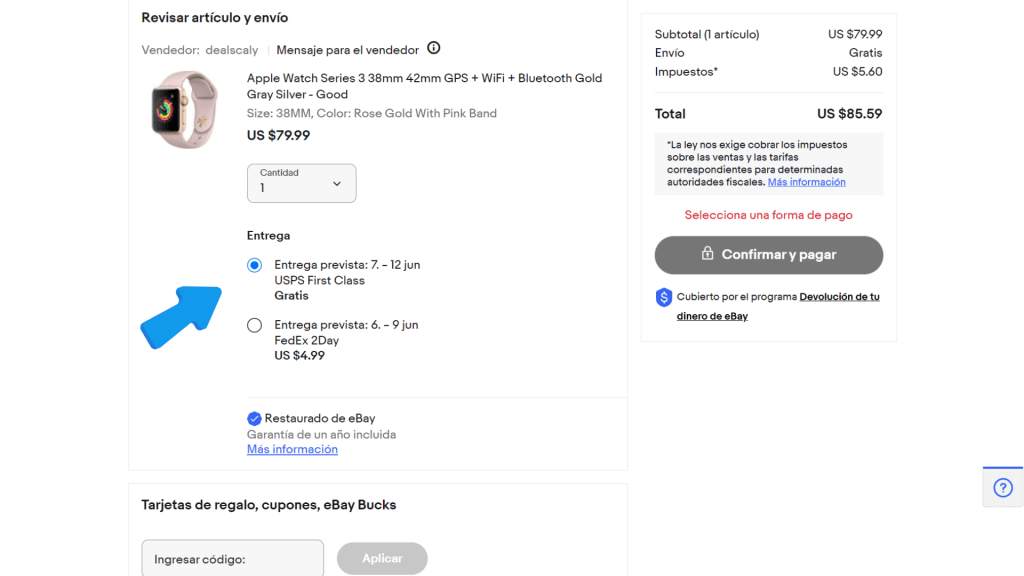Click the Apple Watch product thumbnail

point(184,110)
